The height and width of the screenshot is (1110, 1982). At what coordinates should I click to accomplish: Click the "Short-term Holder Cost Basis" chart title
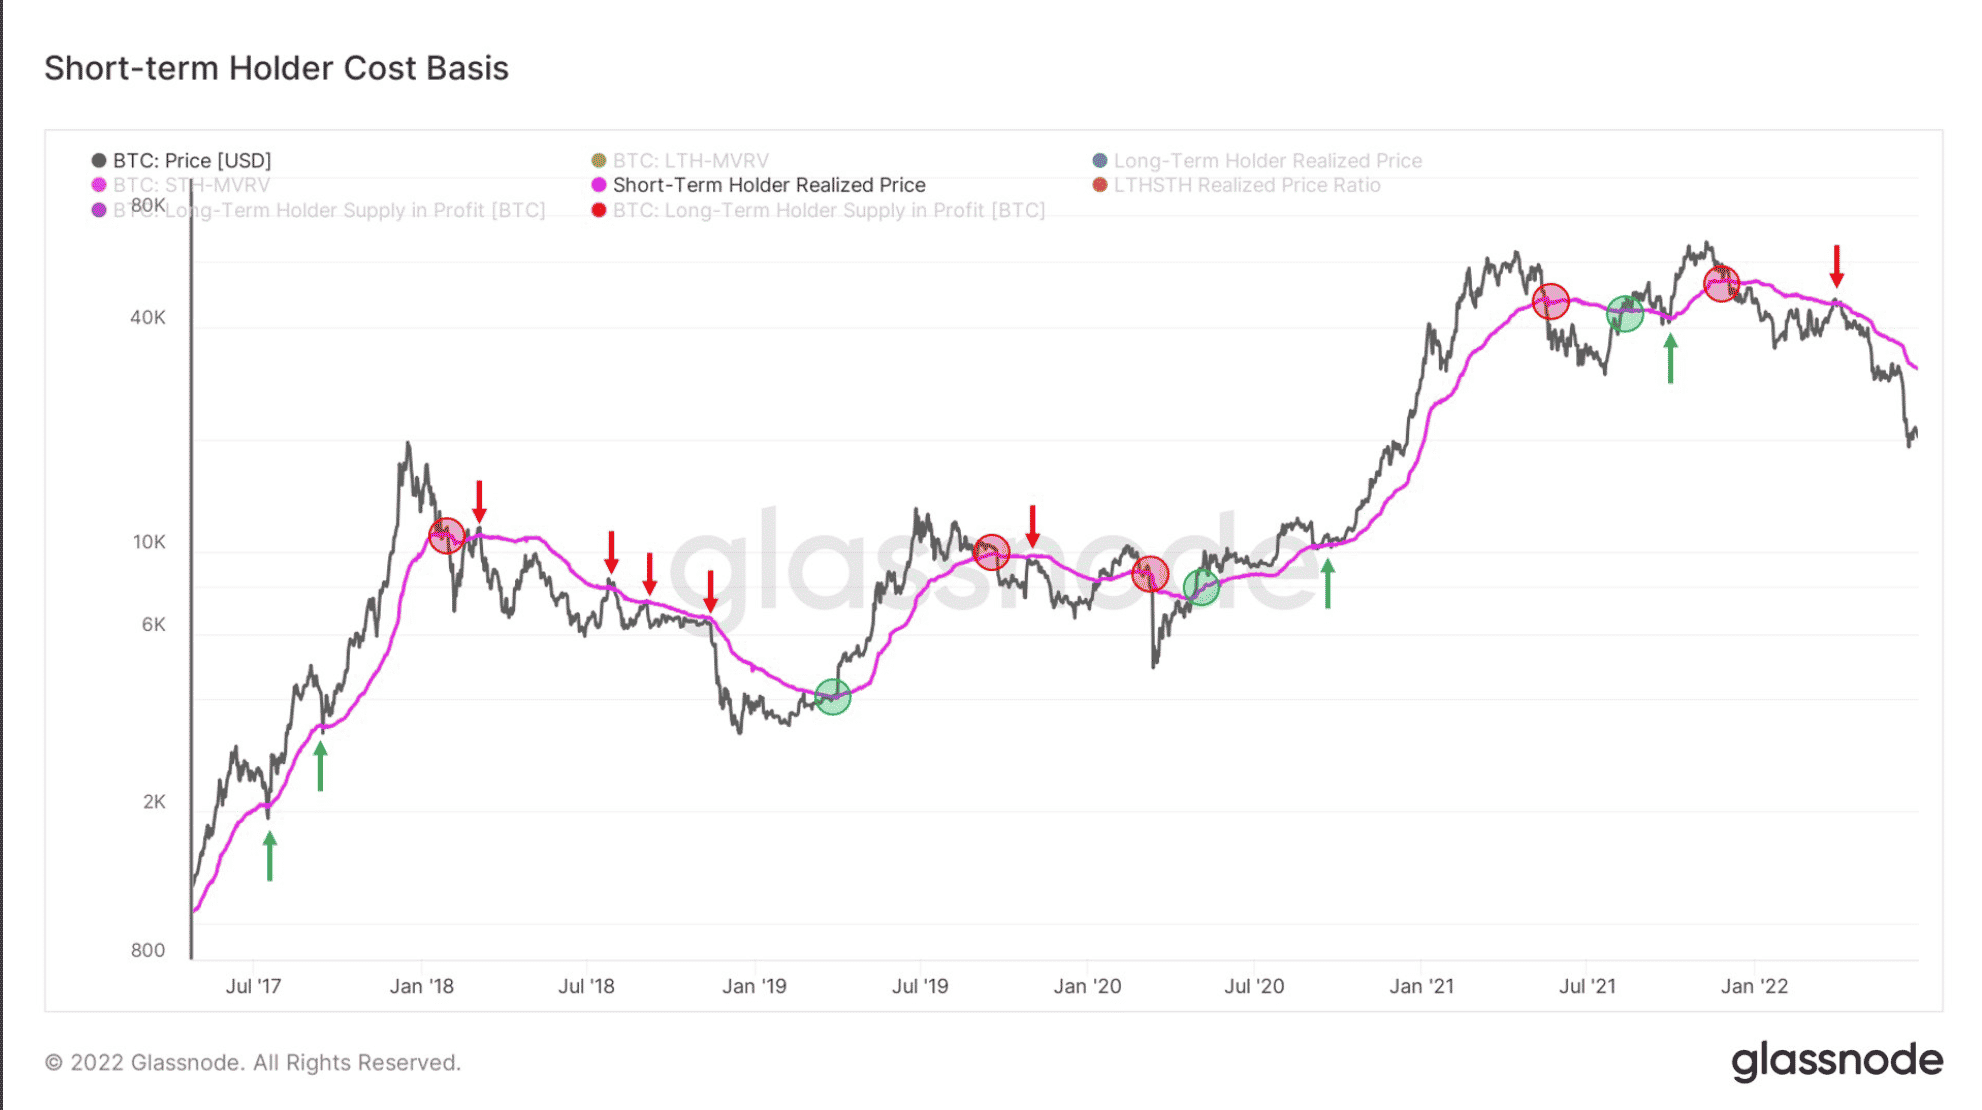(276, 68)
